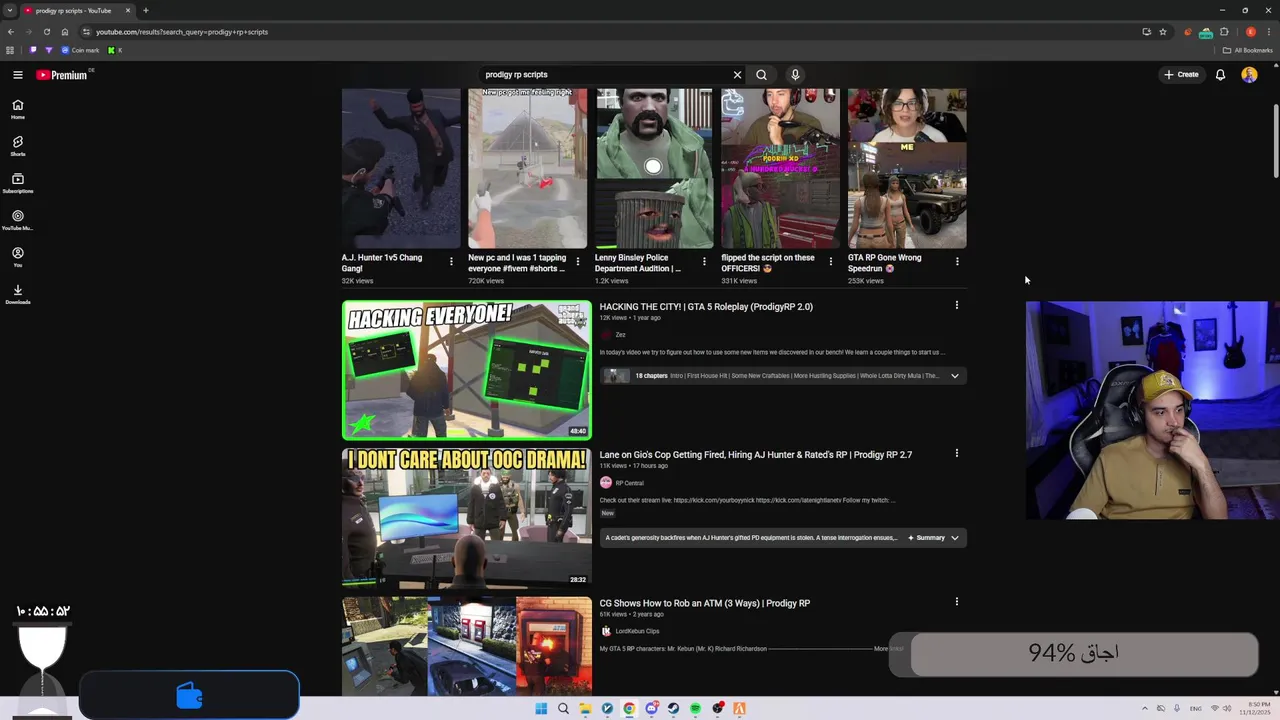Screen dimensions: 1280x720
Task: Open HACKING EVERYONE video thumbnail
Action: click(x=467, y=370)
